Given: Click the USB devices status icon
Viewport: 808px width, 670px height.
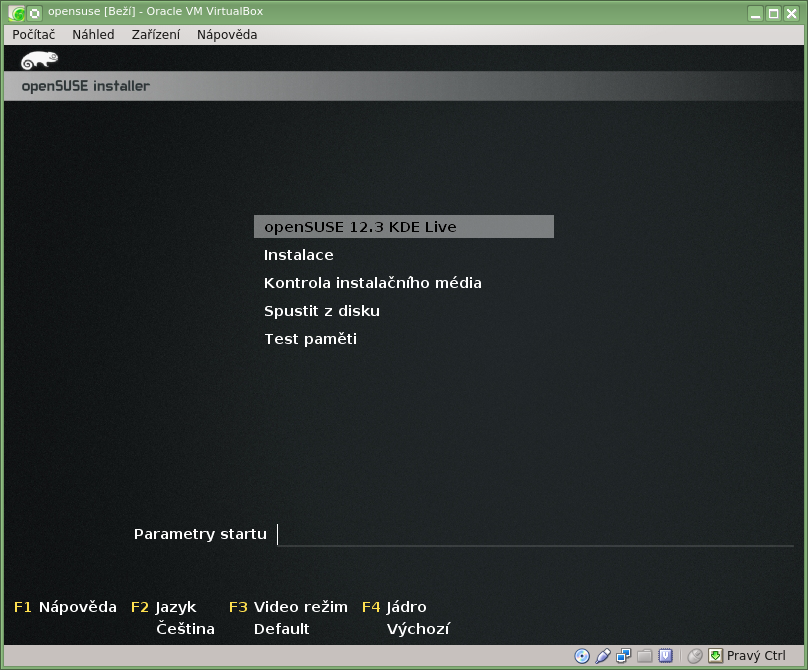Looking at the screenshot, I should (x=603, y=656).
